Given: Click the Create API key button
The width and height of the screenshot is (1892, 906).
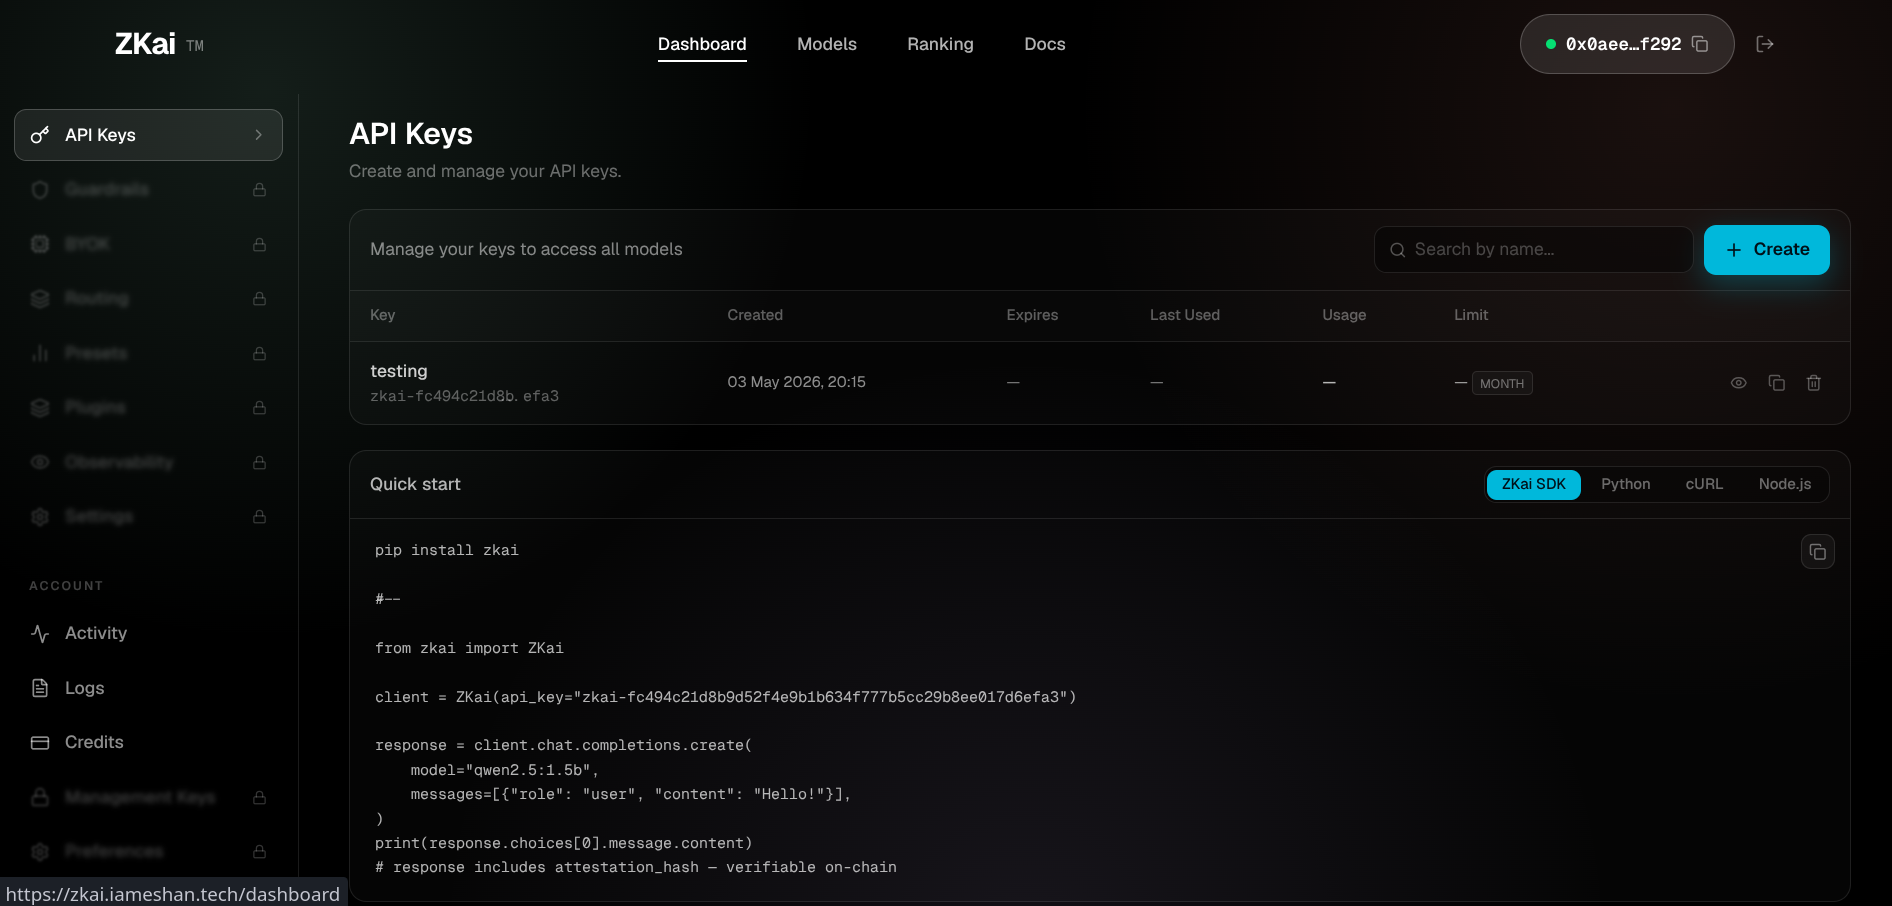Looking at the screenshot, I should [1767, 250].
